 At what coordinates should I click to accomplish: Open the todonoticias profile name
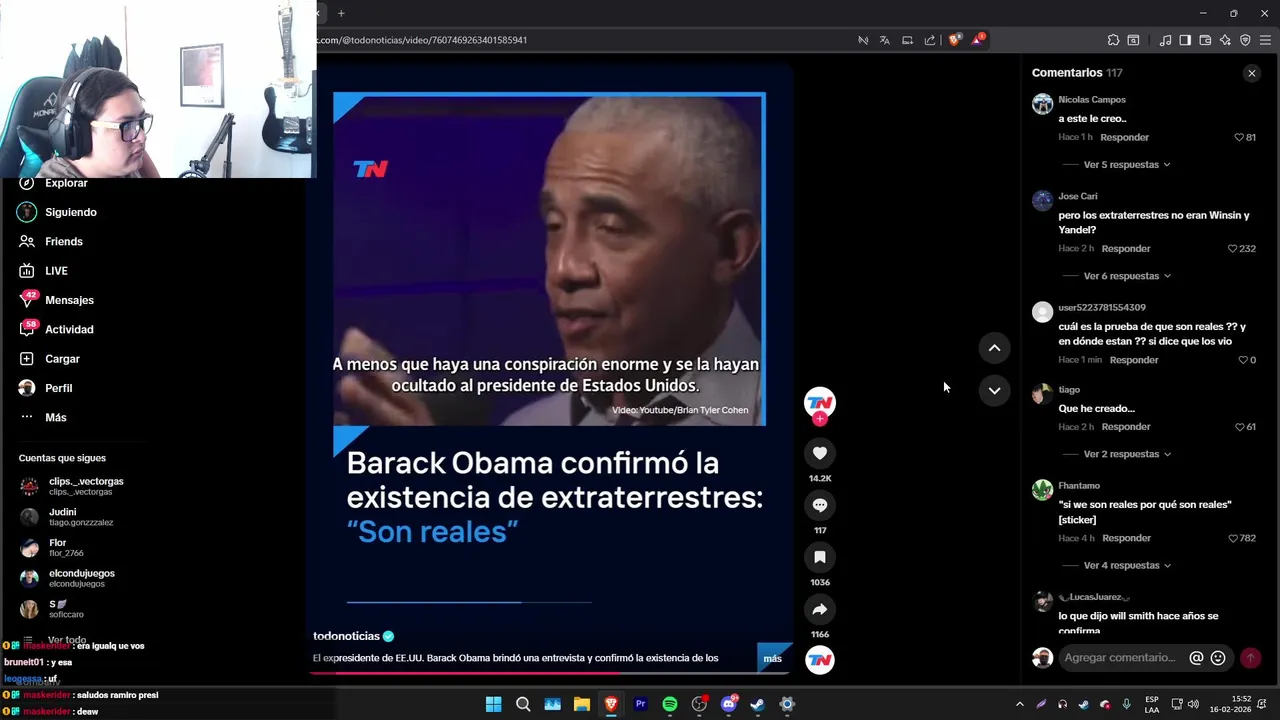(346, 636)
